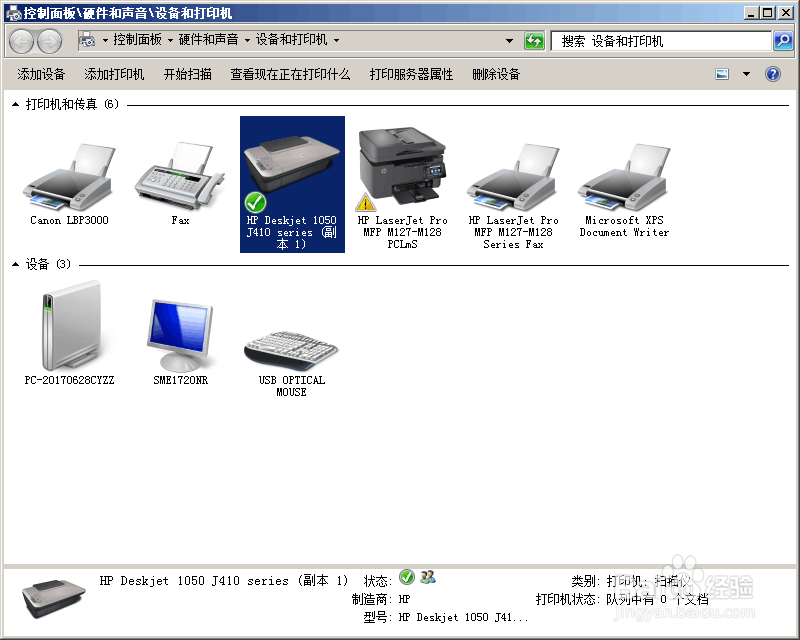Click the 打印机状态 queue detail text
800x640 pixels.
[622, 599]
